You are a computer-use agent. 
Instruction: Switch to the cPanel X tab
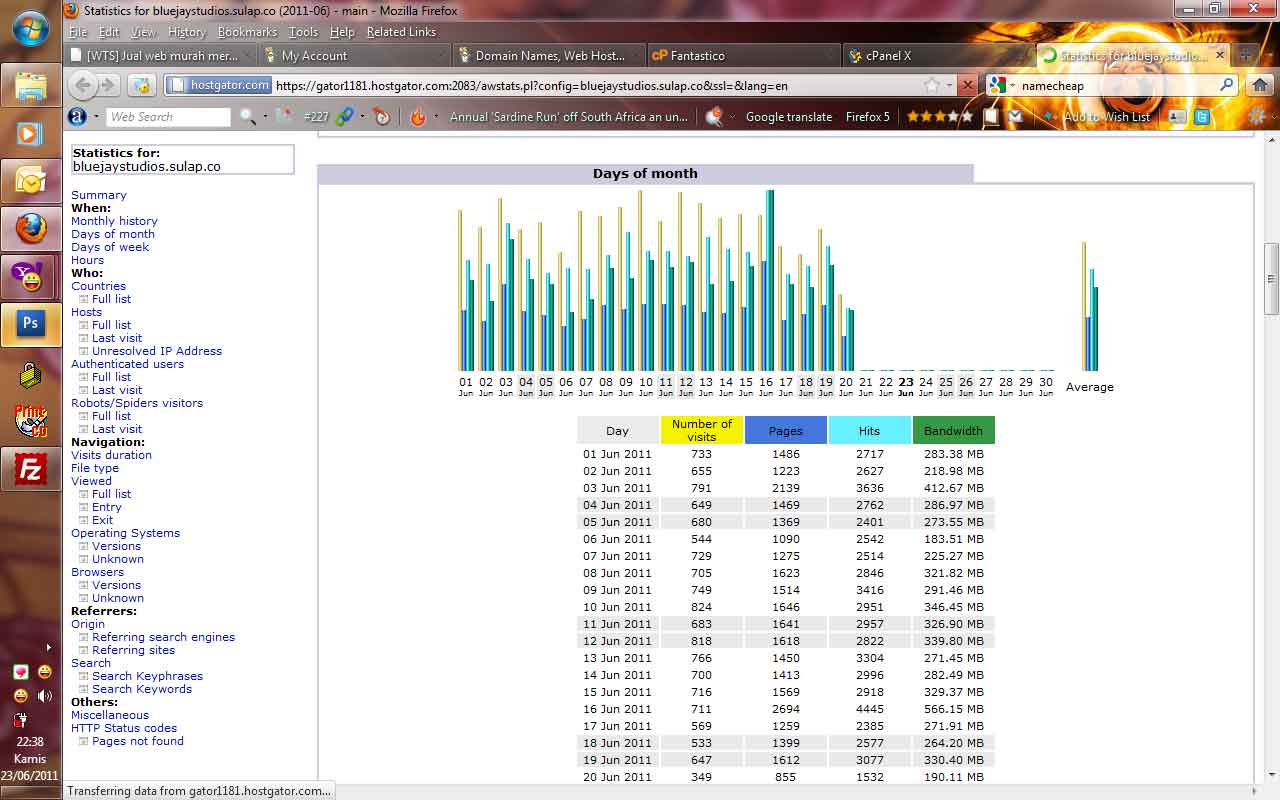(x=888, y=56)
